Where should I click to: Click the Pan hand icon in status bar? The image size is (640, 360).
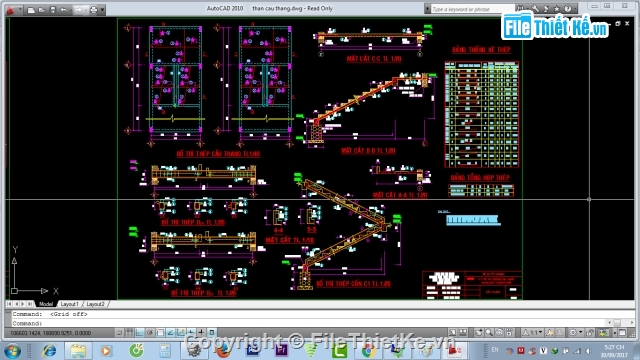[478, 333]
